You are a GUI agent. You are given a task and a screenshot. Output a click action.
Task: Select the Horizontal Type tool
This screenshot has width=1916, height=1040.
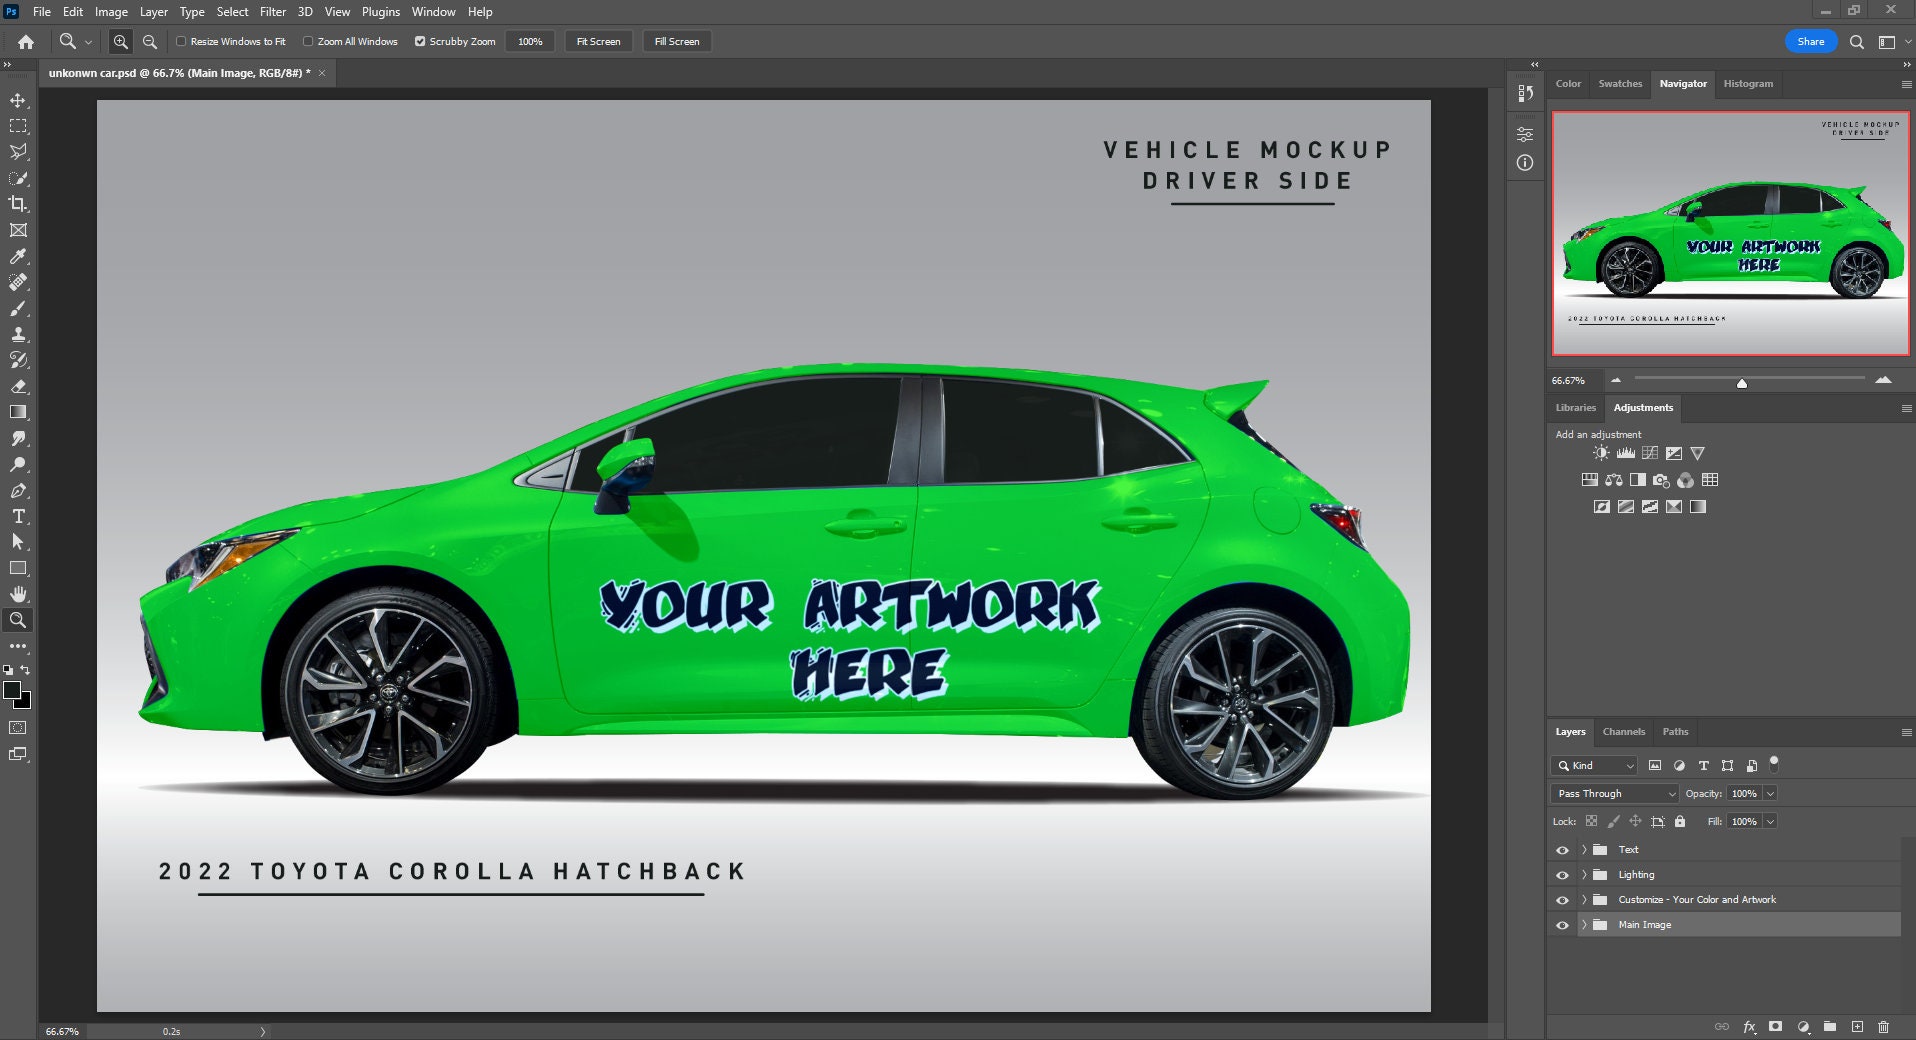coord(18,517)
